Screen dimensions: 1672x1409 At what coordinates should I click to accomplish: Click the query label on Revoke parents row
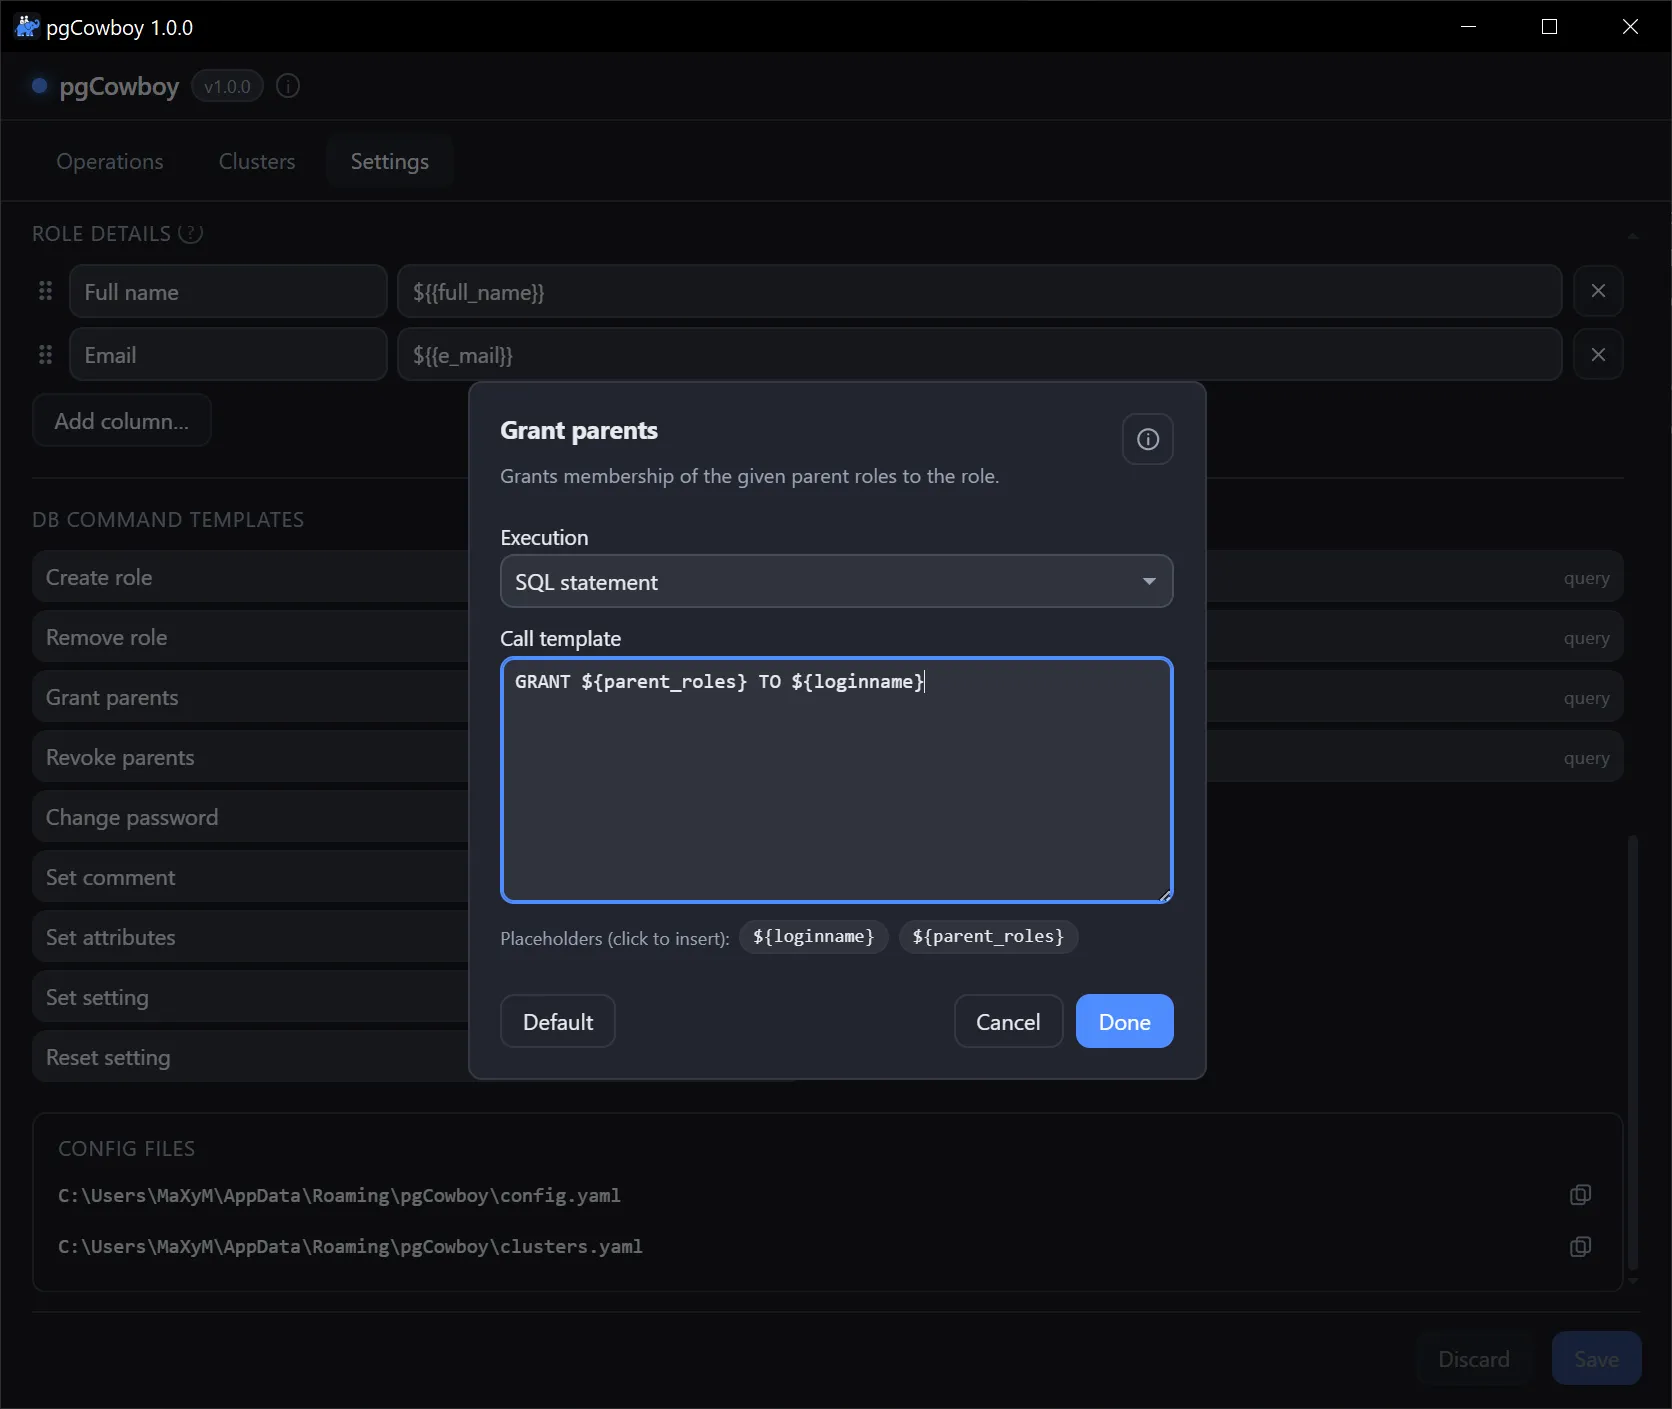[x=1586, y=758]
